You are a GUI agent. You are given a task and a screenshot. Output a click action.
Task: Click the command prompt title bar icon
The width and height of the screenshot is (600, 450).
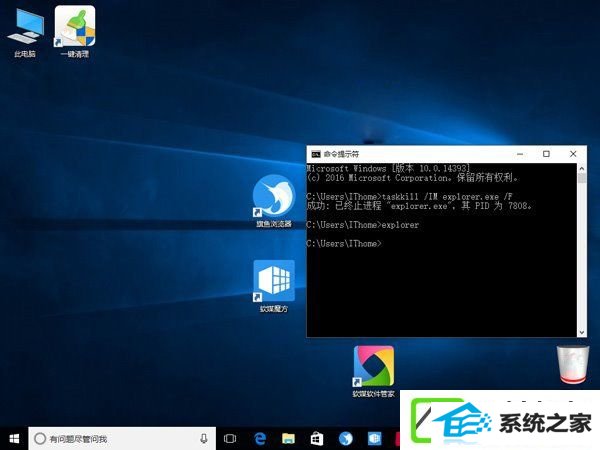point(316,154)
